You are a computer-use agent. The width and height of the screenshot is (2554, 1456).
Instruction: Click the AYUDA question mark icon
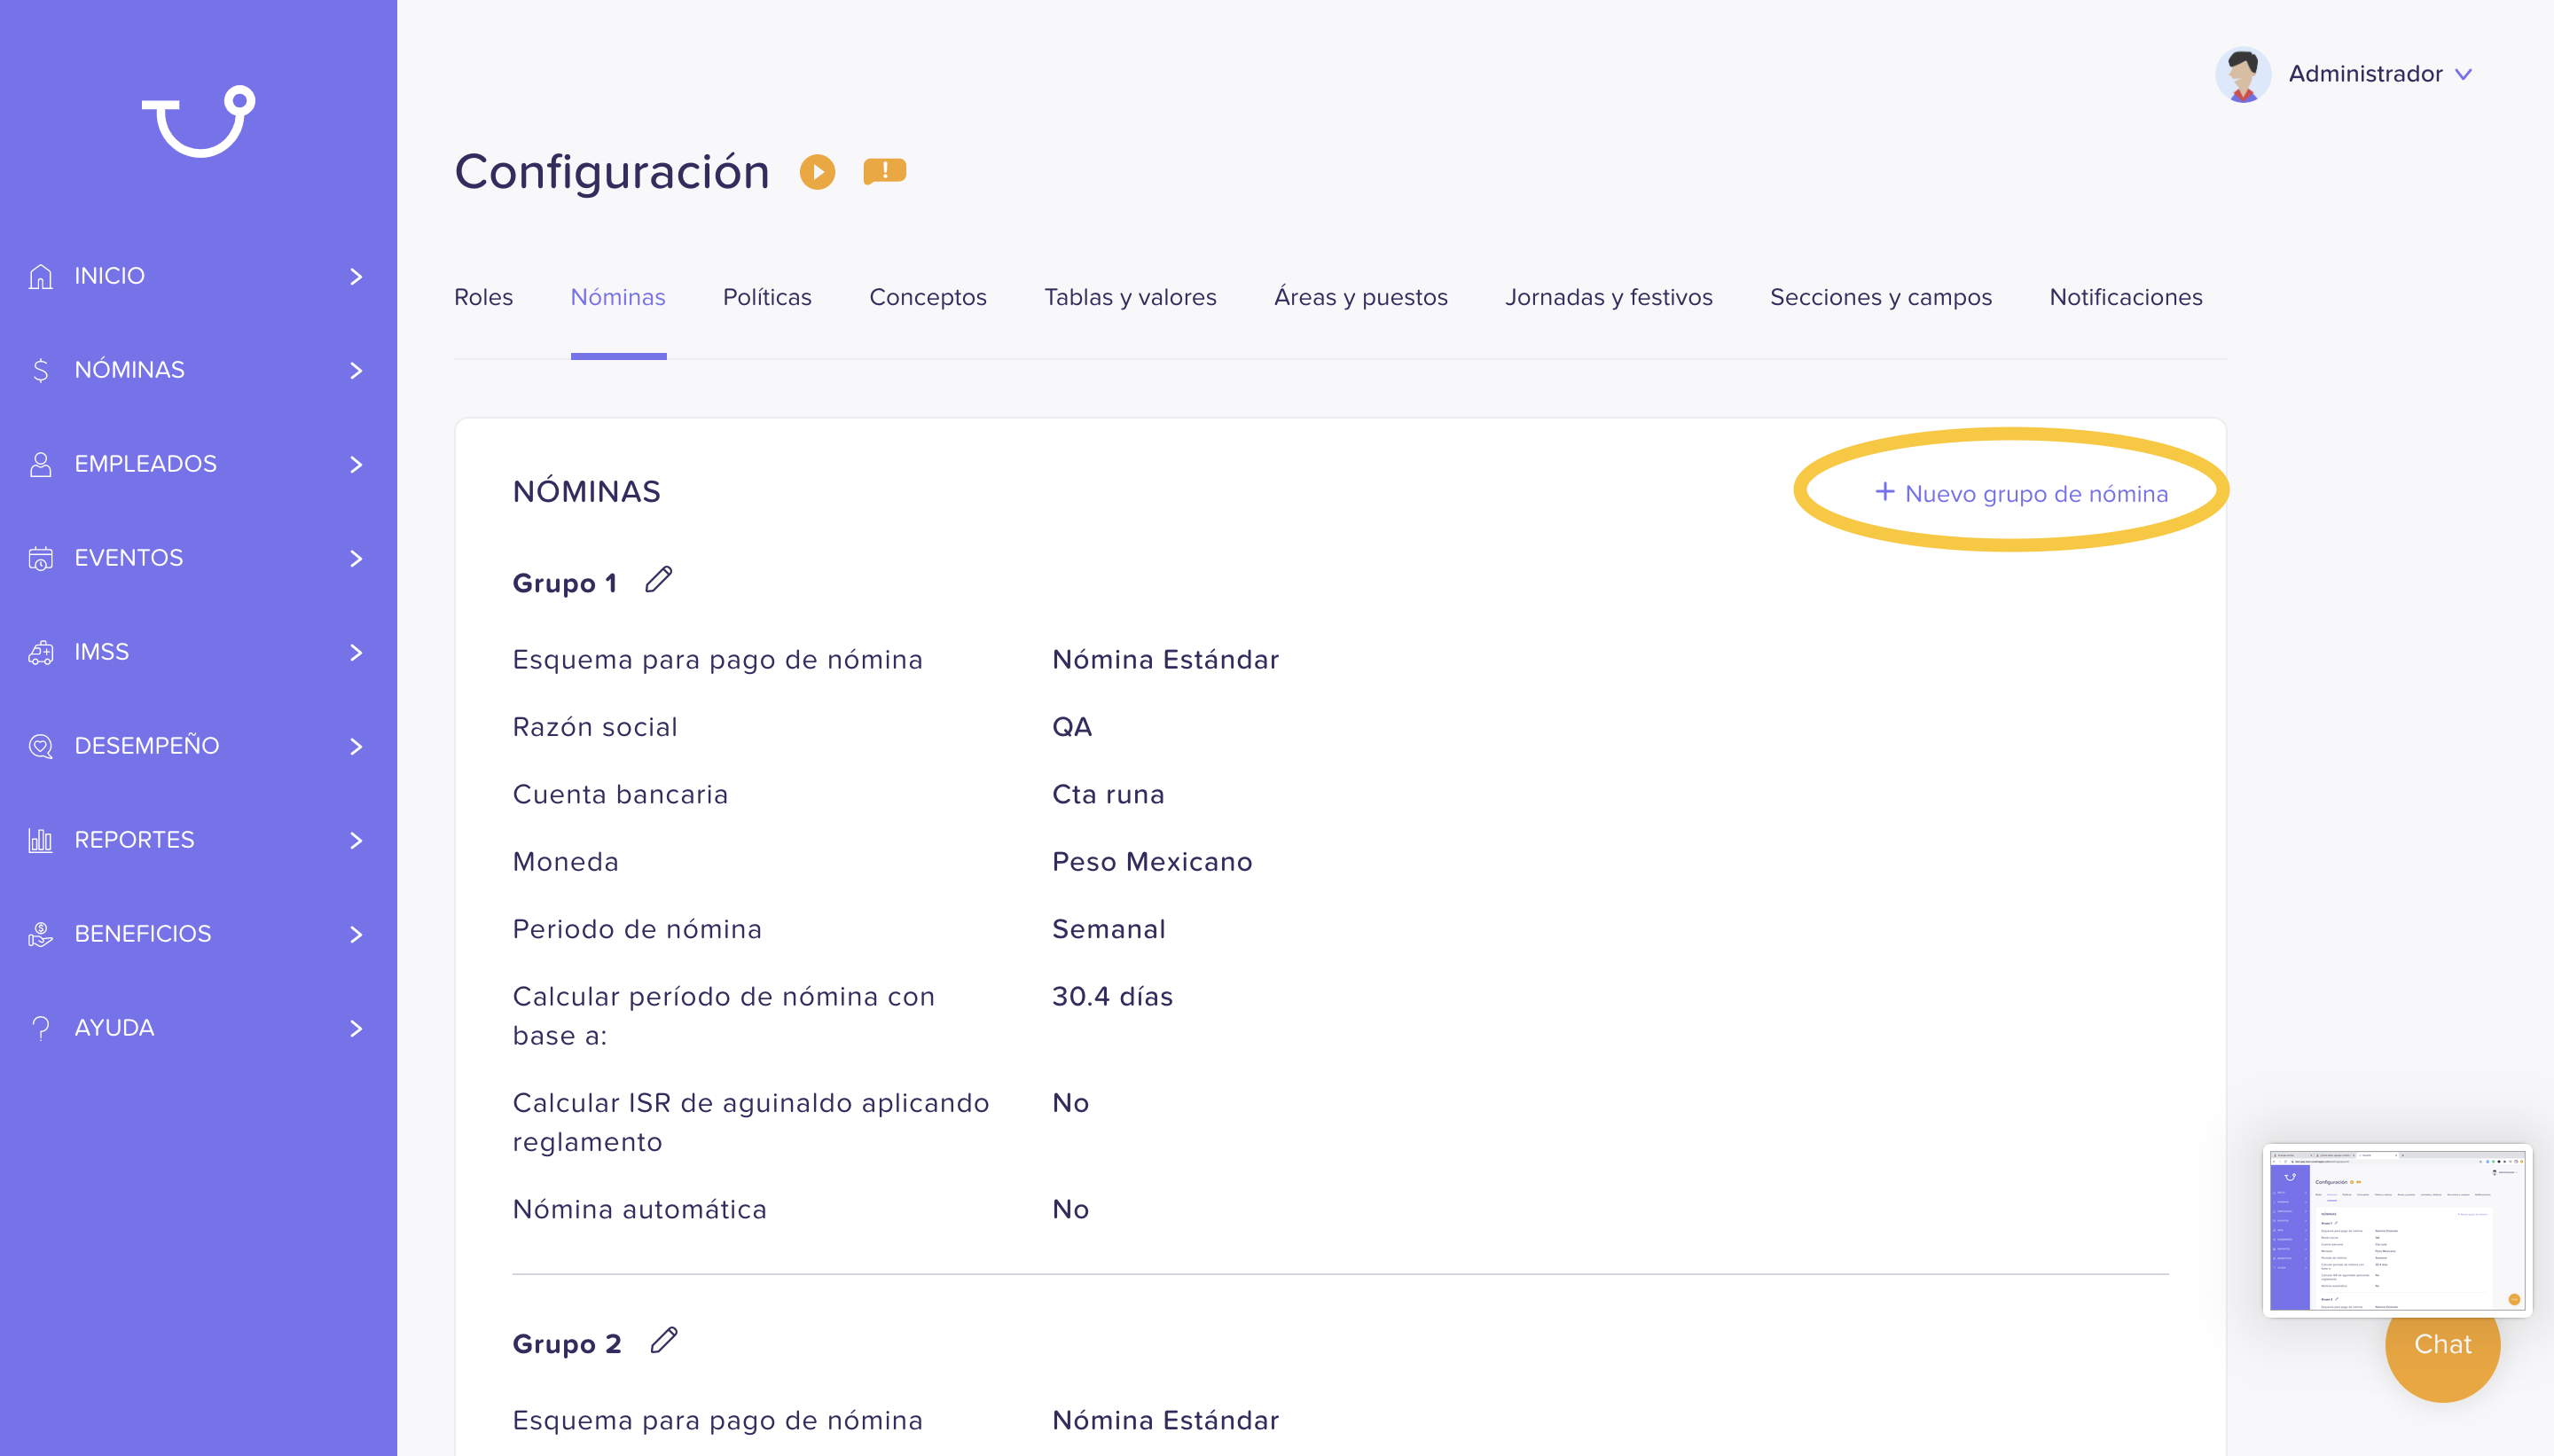coord(41,1028)
